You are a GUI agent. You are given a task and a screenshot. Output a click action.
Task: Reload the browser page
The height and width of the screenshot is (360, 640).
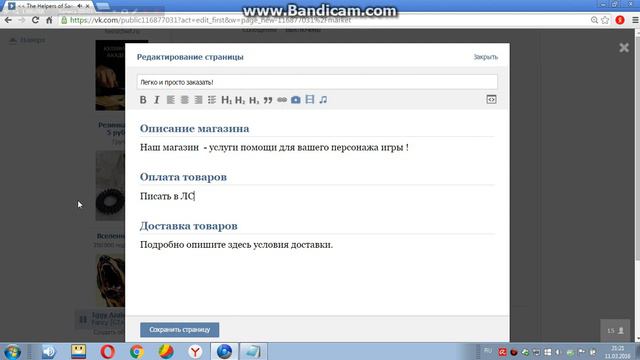click(x=36, y=20)
